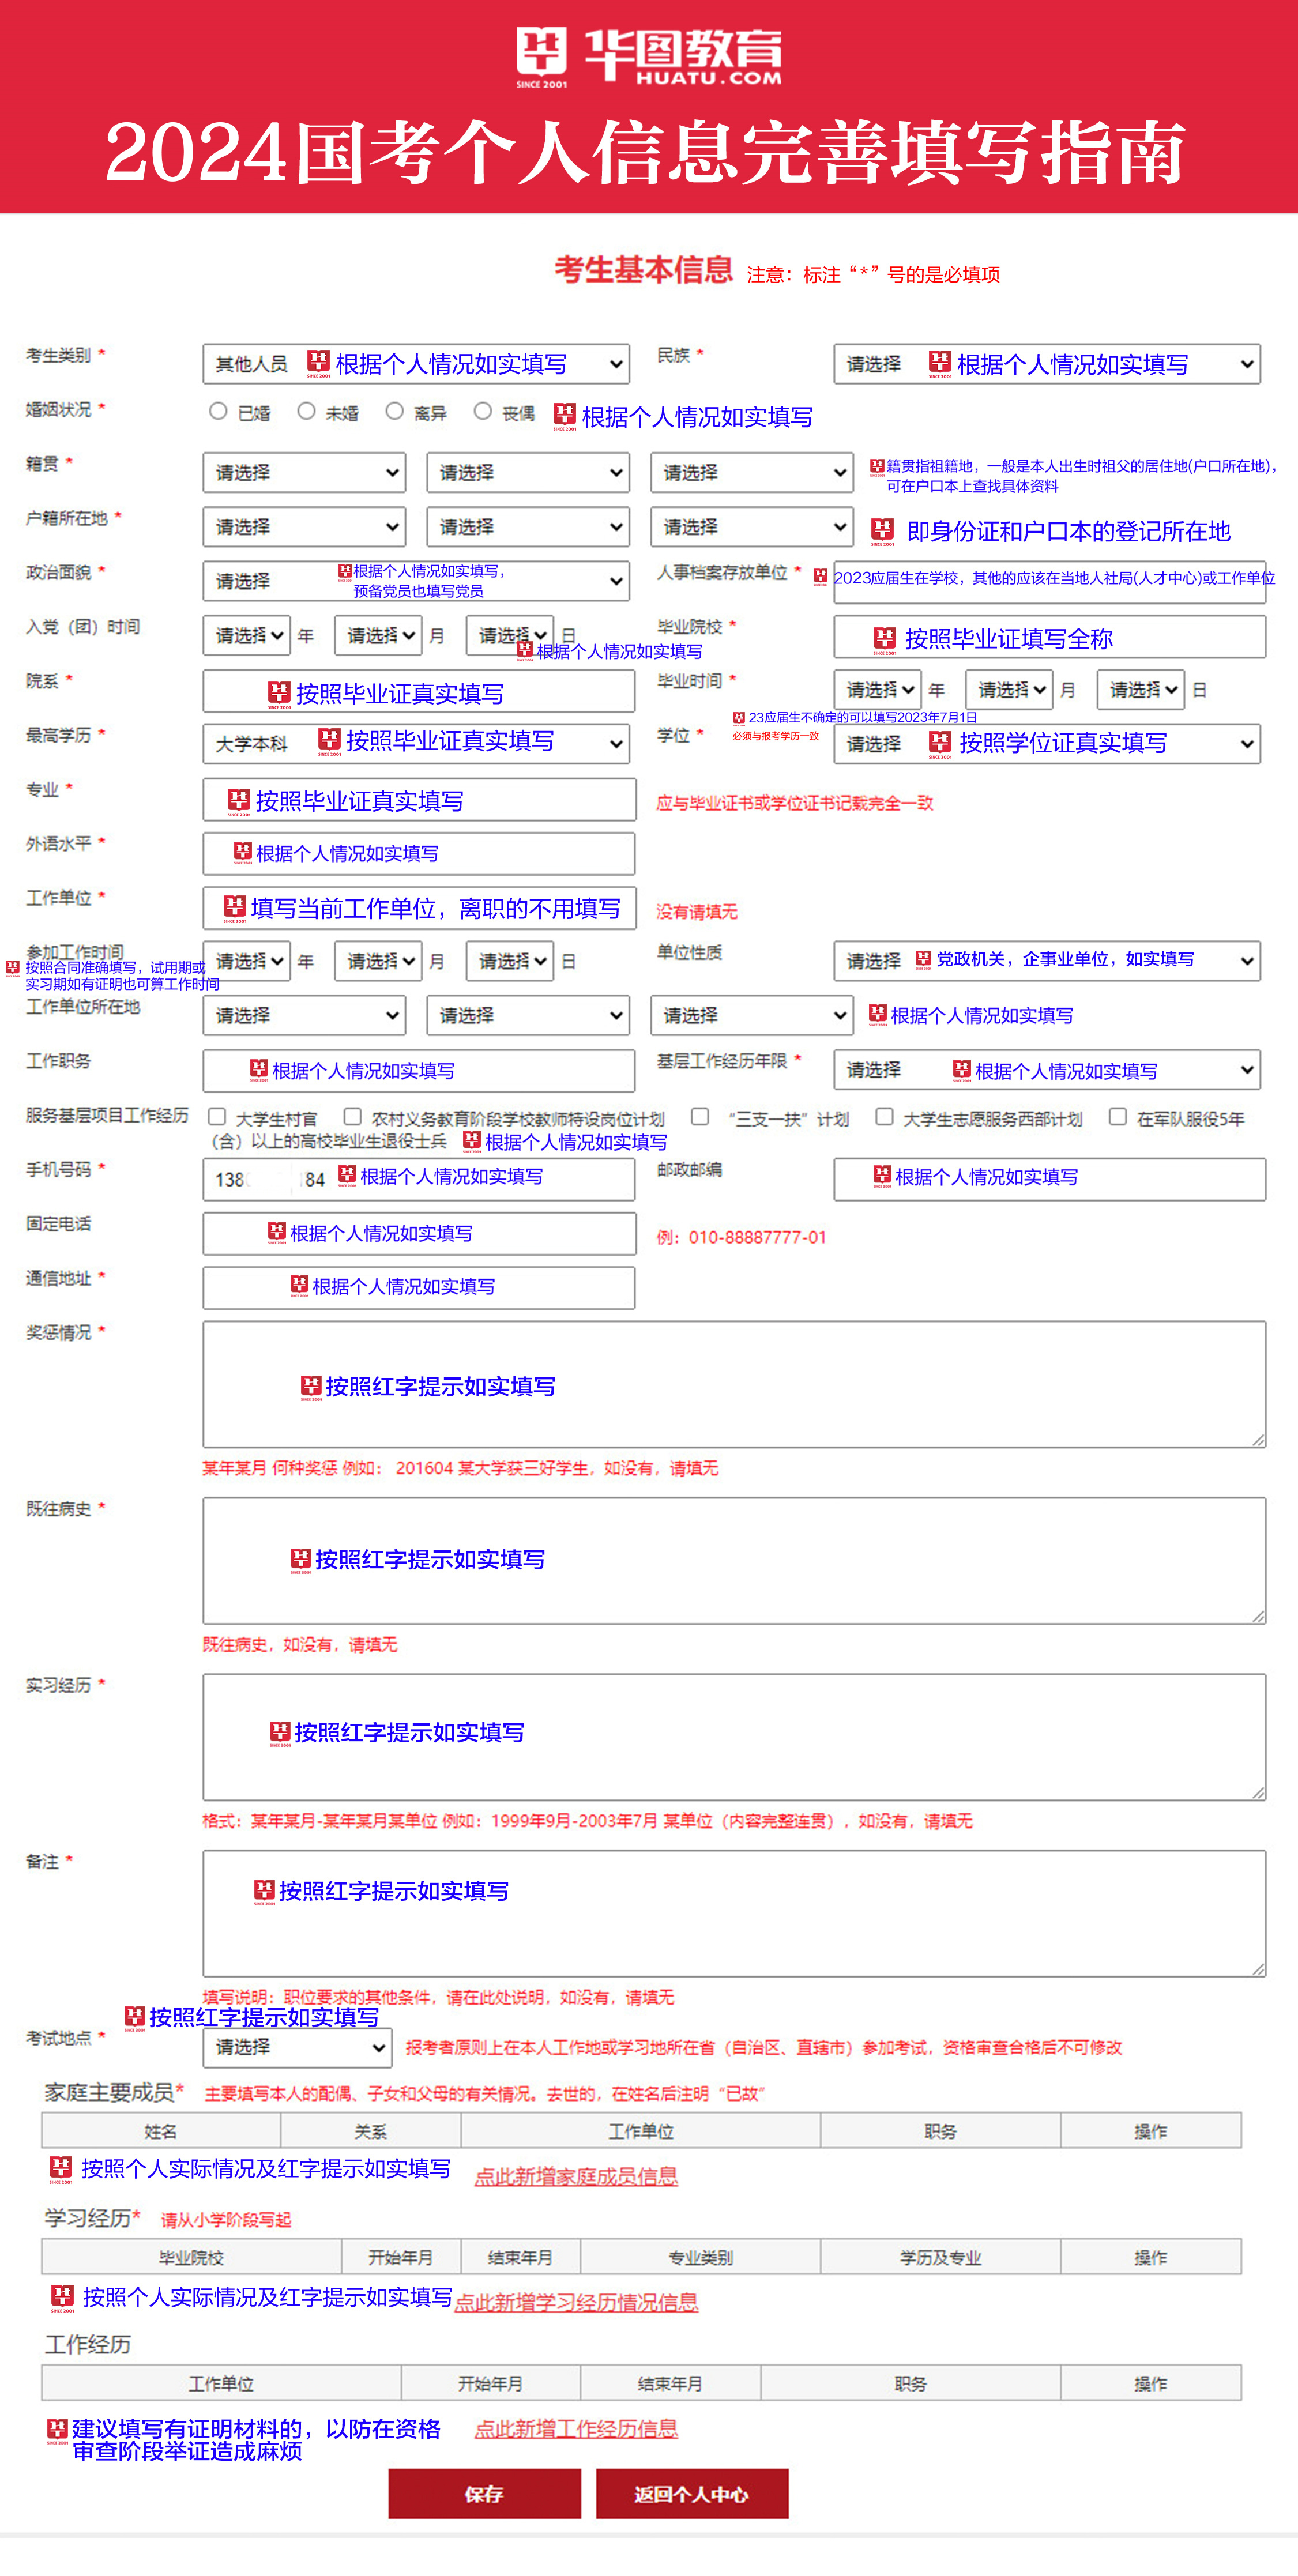Open the first 籍贯 province dropdown
This screenshot has width=1298, height=2576.
[x=304, y=472]
